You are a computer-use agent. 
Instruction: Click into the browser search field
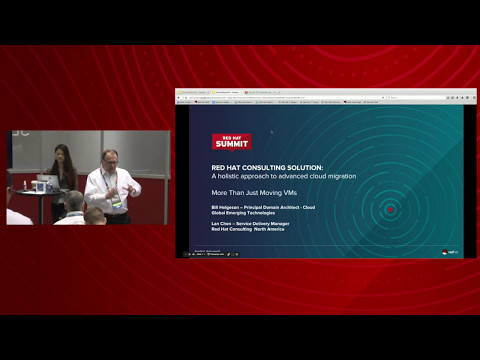pyautogui.click(x=416, y=98)
